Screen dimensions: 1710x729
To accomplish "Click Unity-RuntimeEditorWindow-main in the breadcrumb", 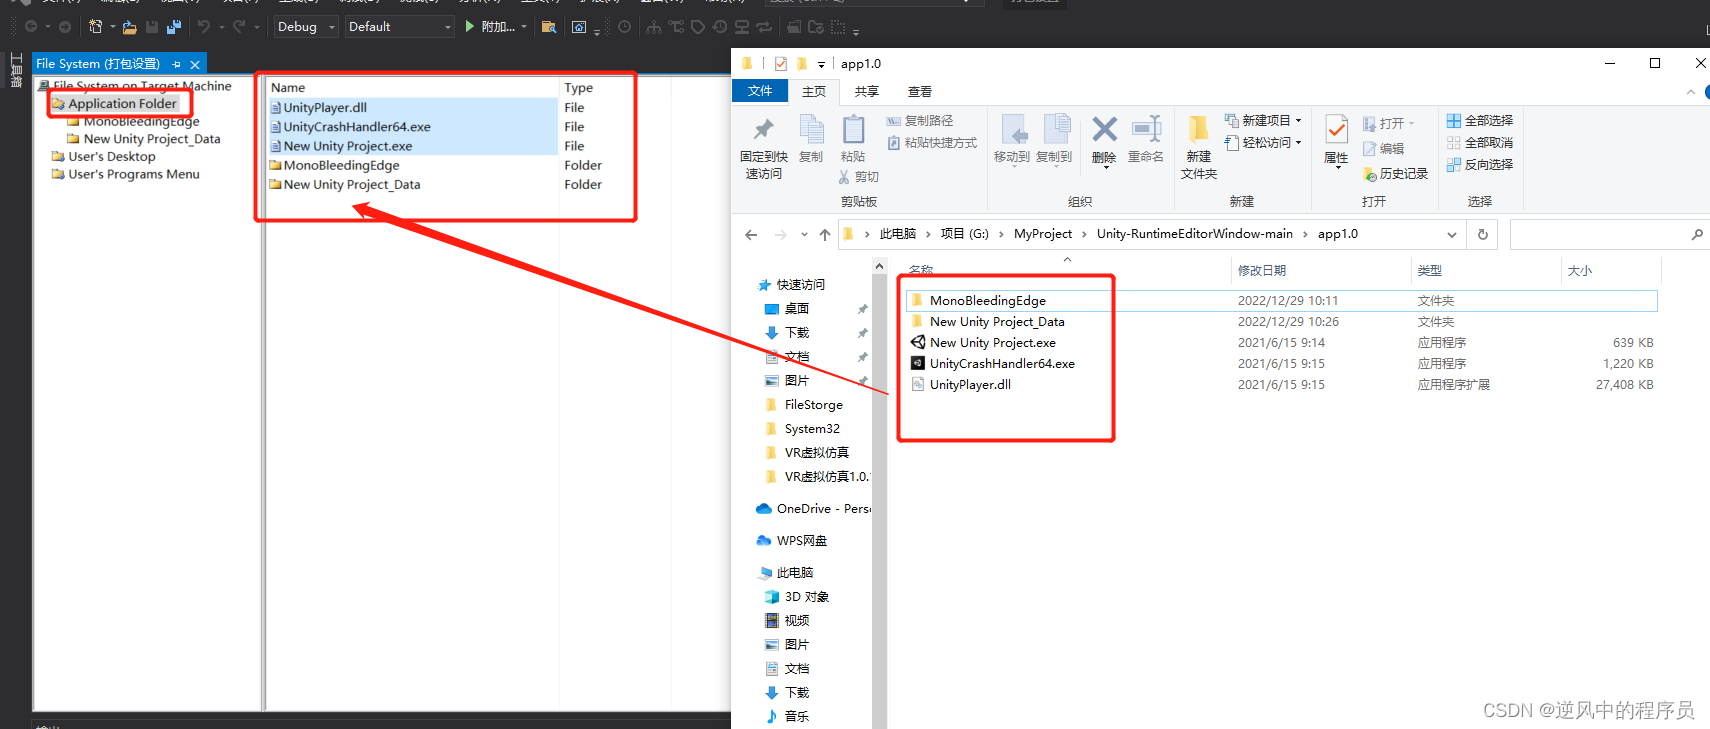I will click(1195, 234).
